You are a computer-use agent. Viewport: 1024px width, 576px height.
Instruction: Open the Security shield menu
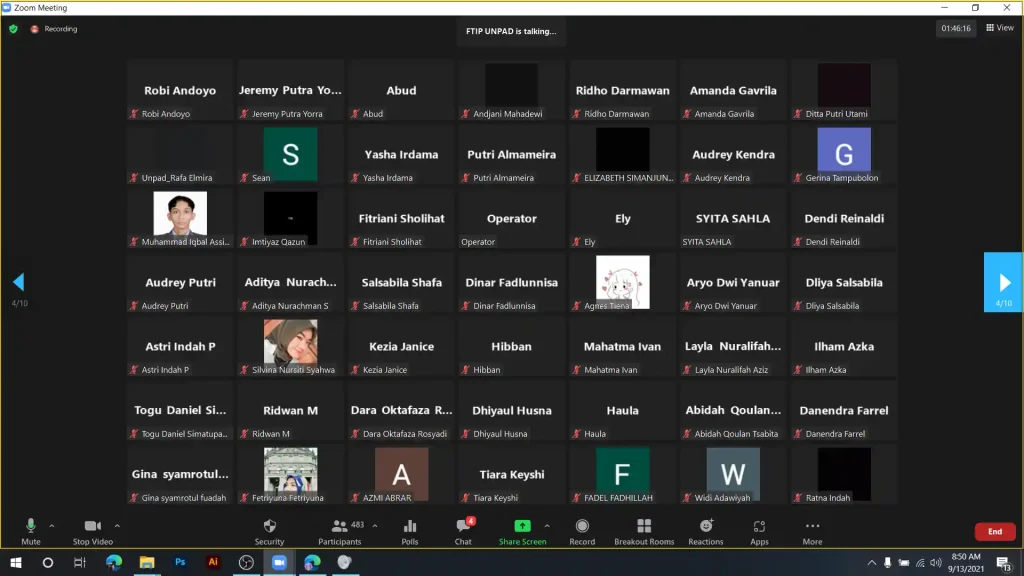[x=269, y=532]
